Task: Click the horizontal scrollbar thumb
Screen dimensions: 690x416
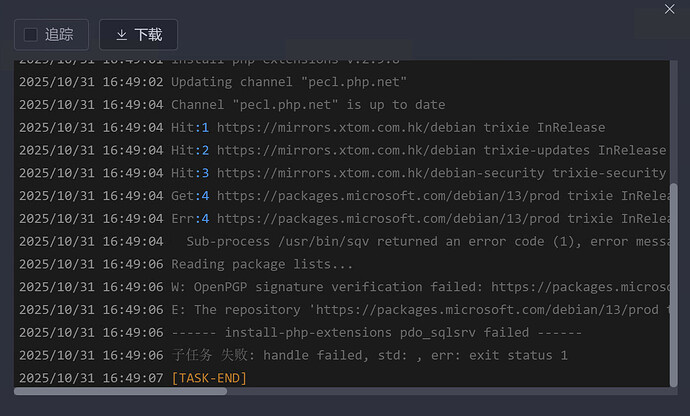Action: (120, 391)
